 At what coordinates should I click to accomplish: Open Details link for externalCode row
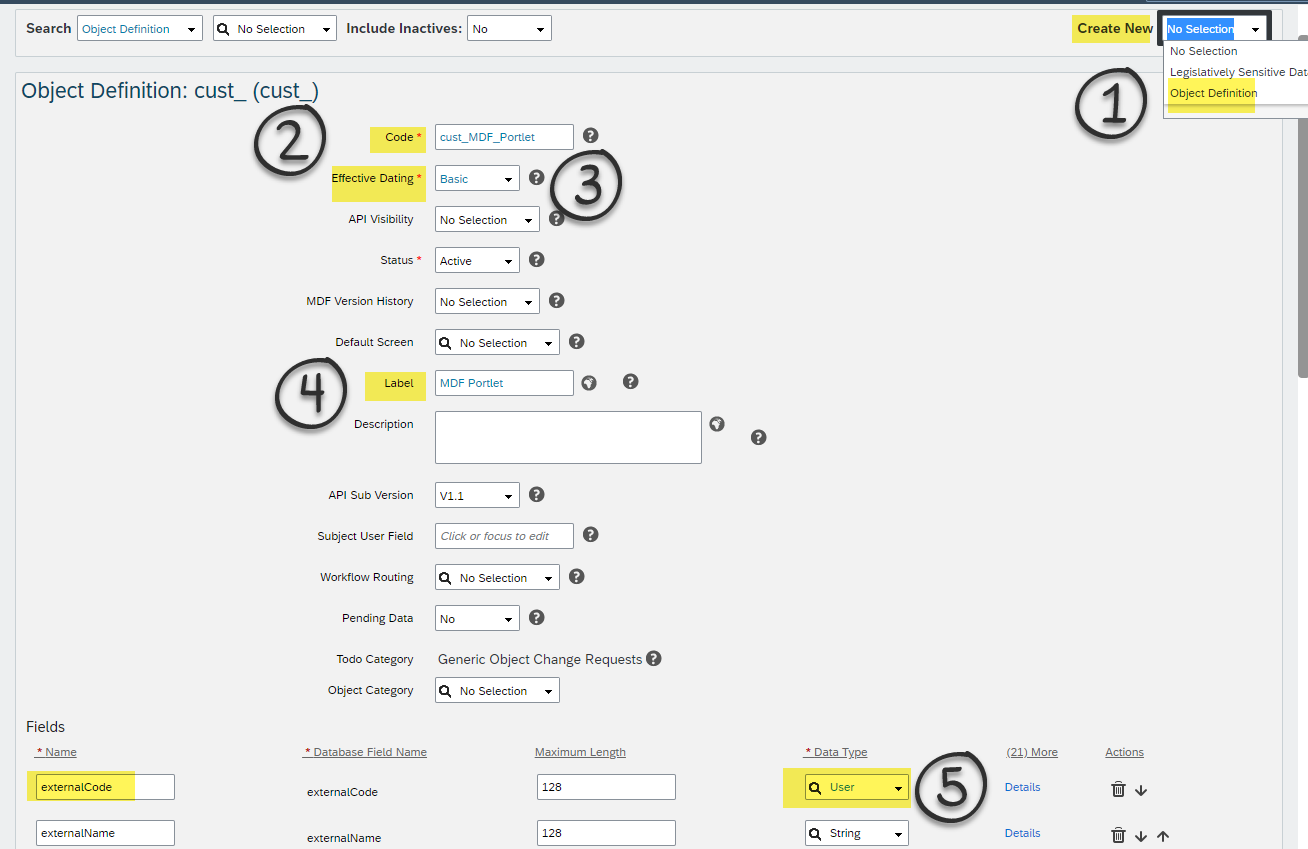coord(1022,787)
